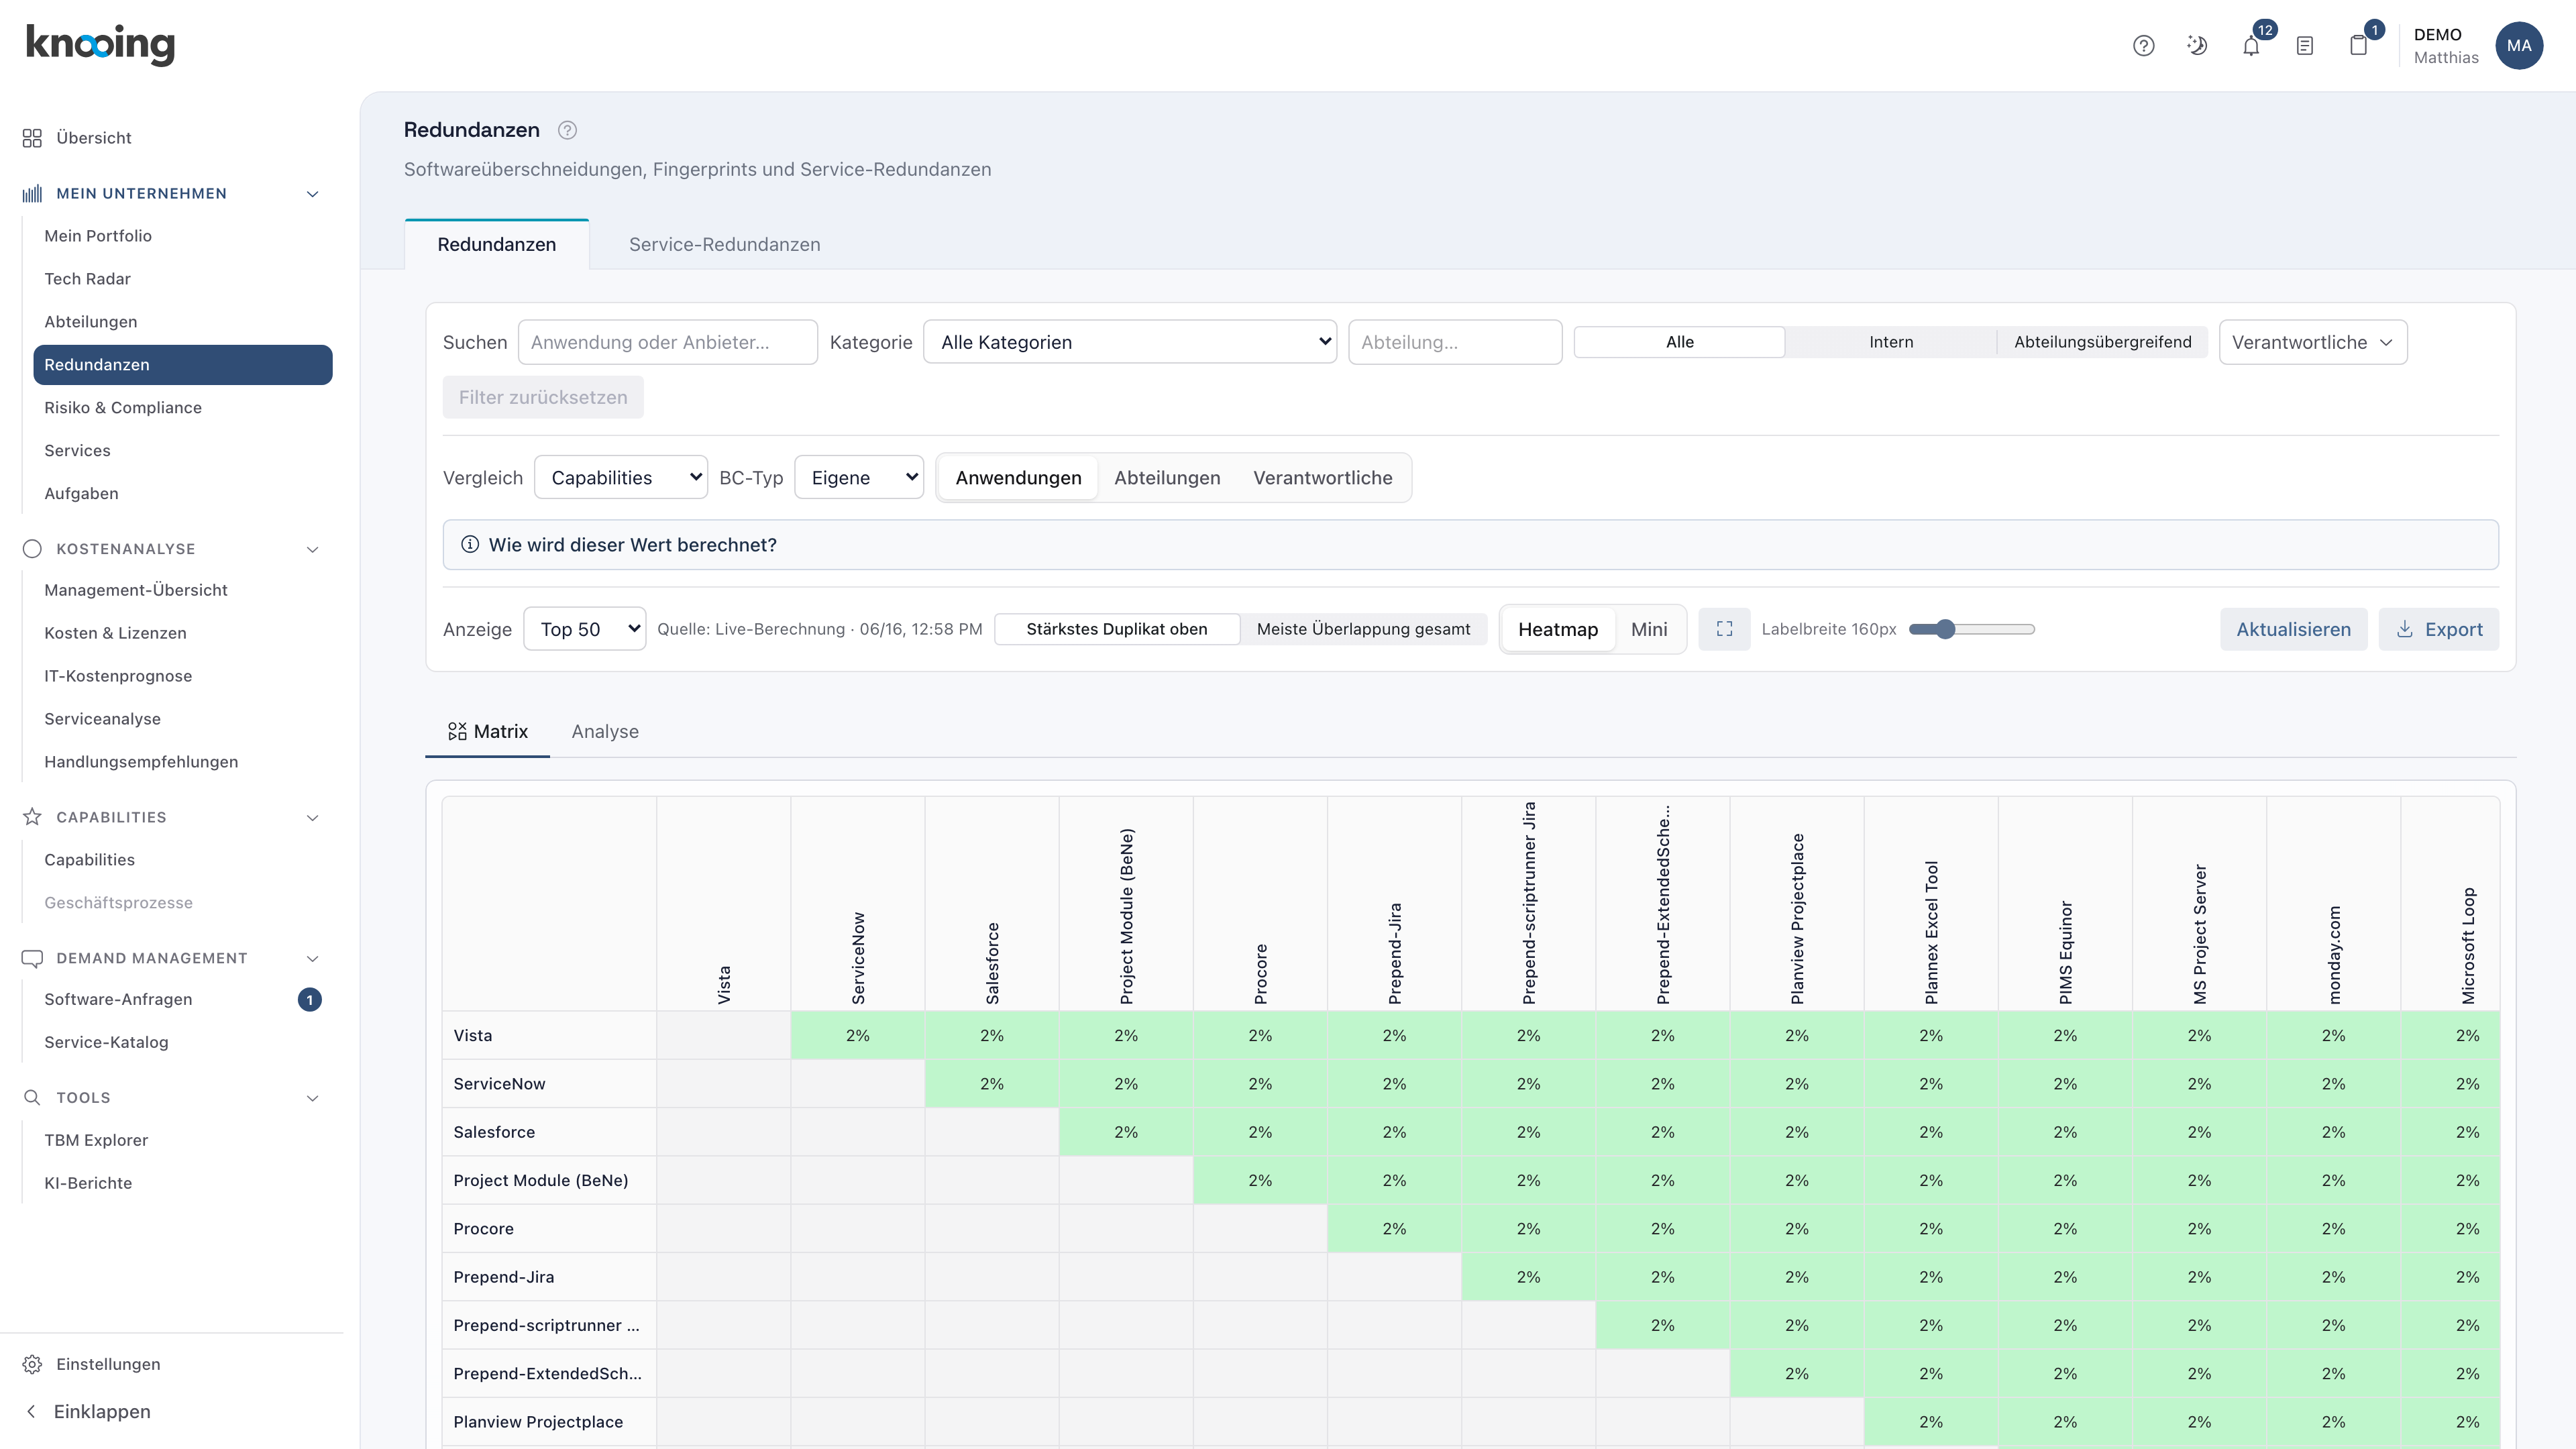Open KI-Berichte in sidebar

88,1184
